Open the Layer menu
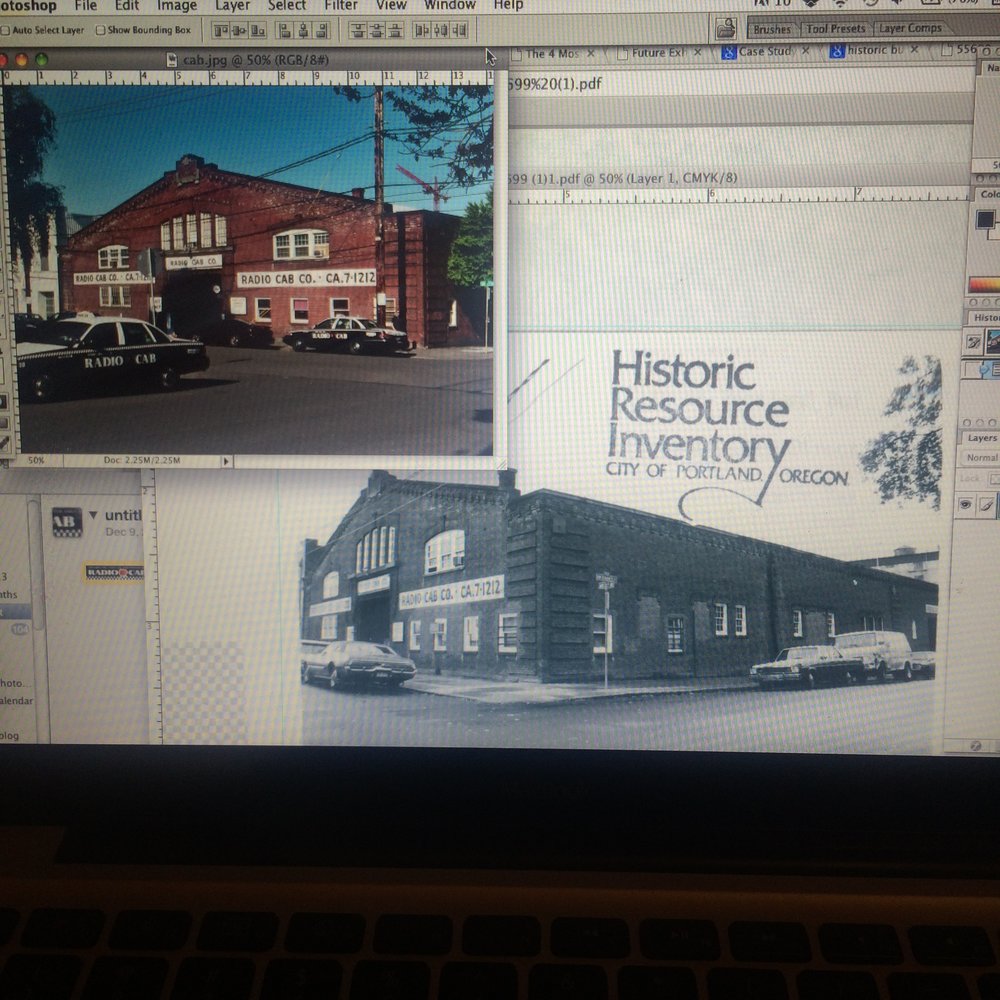Screen dimensions: 1000x1000 232,6
